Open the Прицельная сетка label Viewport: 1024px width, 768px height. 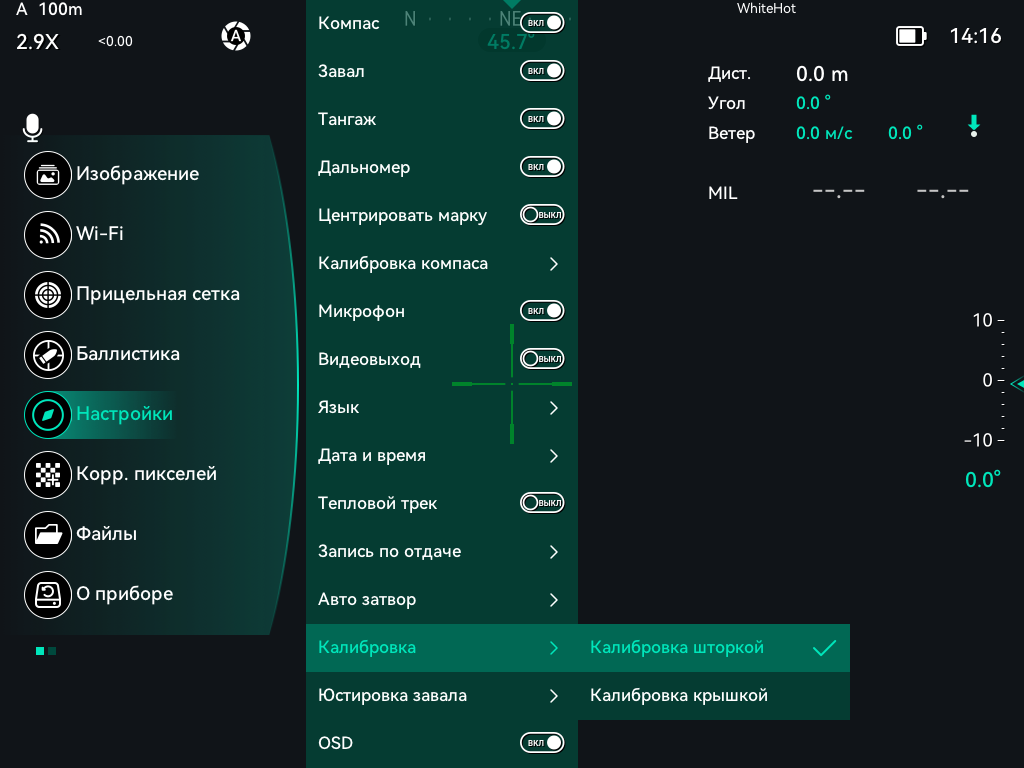pos(158,294)
